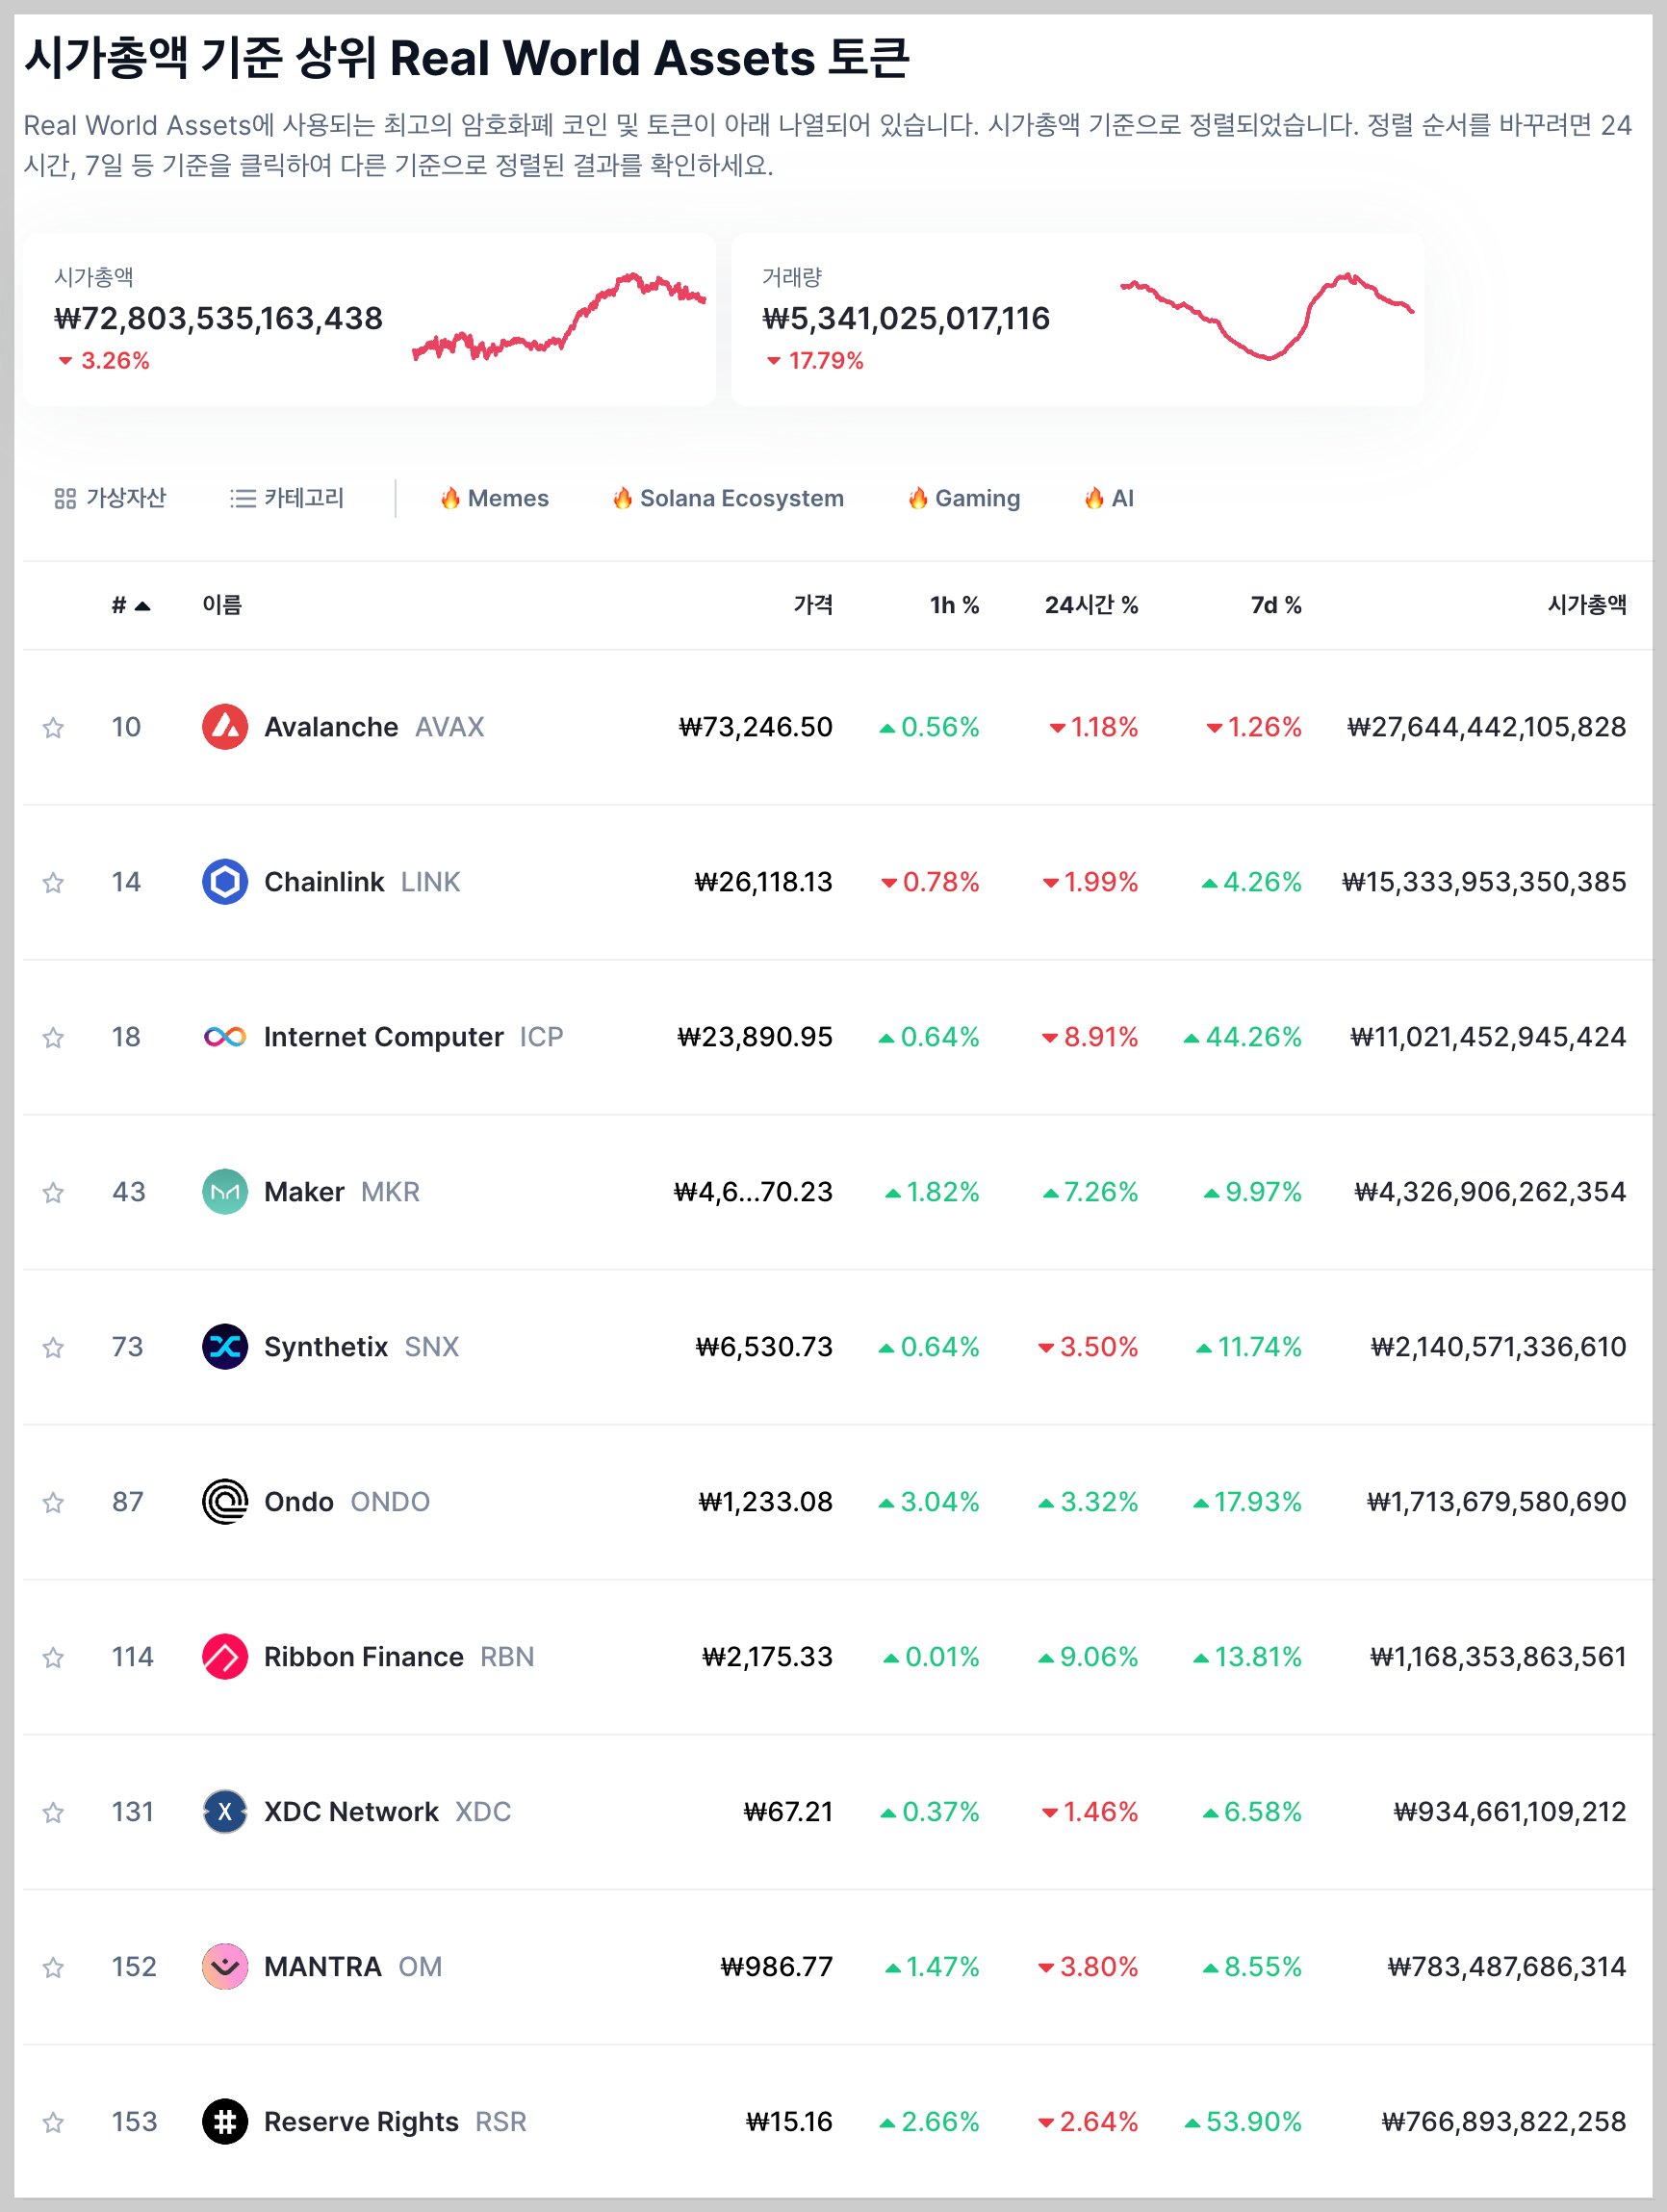Select the Memes category
Image resolution: width=1667 pixels, height=2212 pixels.
click(x=495, y=498)
